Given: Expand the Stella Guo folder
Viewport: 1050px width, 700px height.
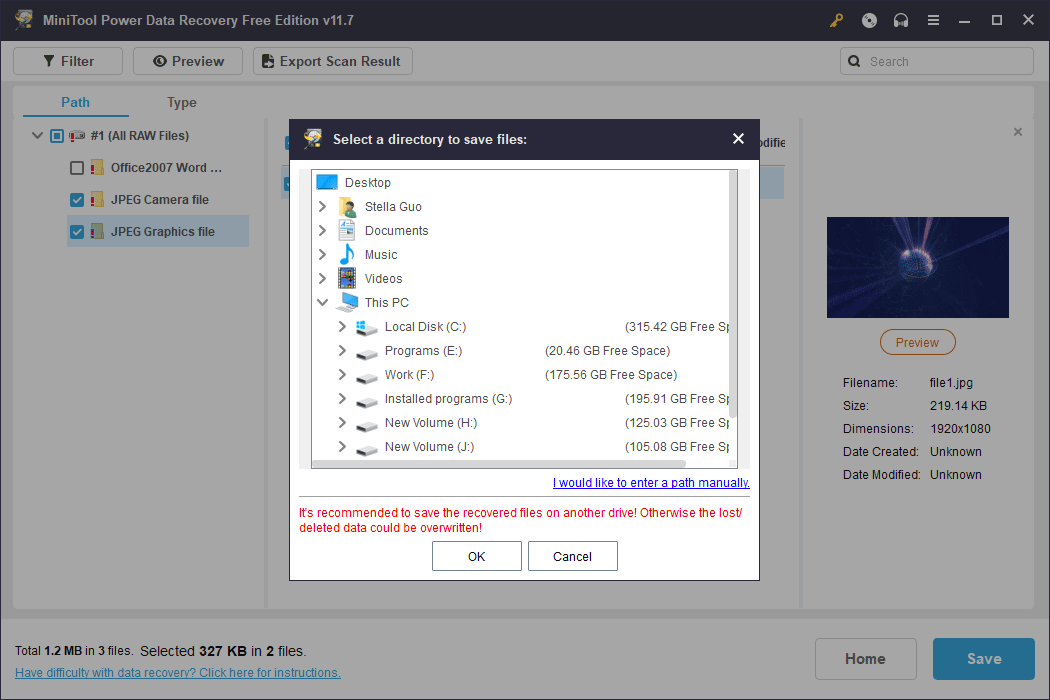Looking at the screenshot, I should (x=322, y=206).
